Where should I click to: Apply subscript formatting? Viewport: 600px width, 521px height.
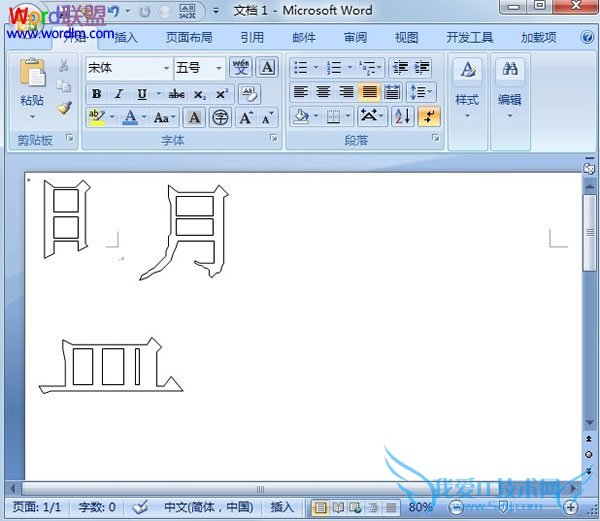(x=200, y=94)
